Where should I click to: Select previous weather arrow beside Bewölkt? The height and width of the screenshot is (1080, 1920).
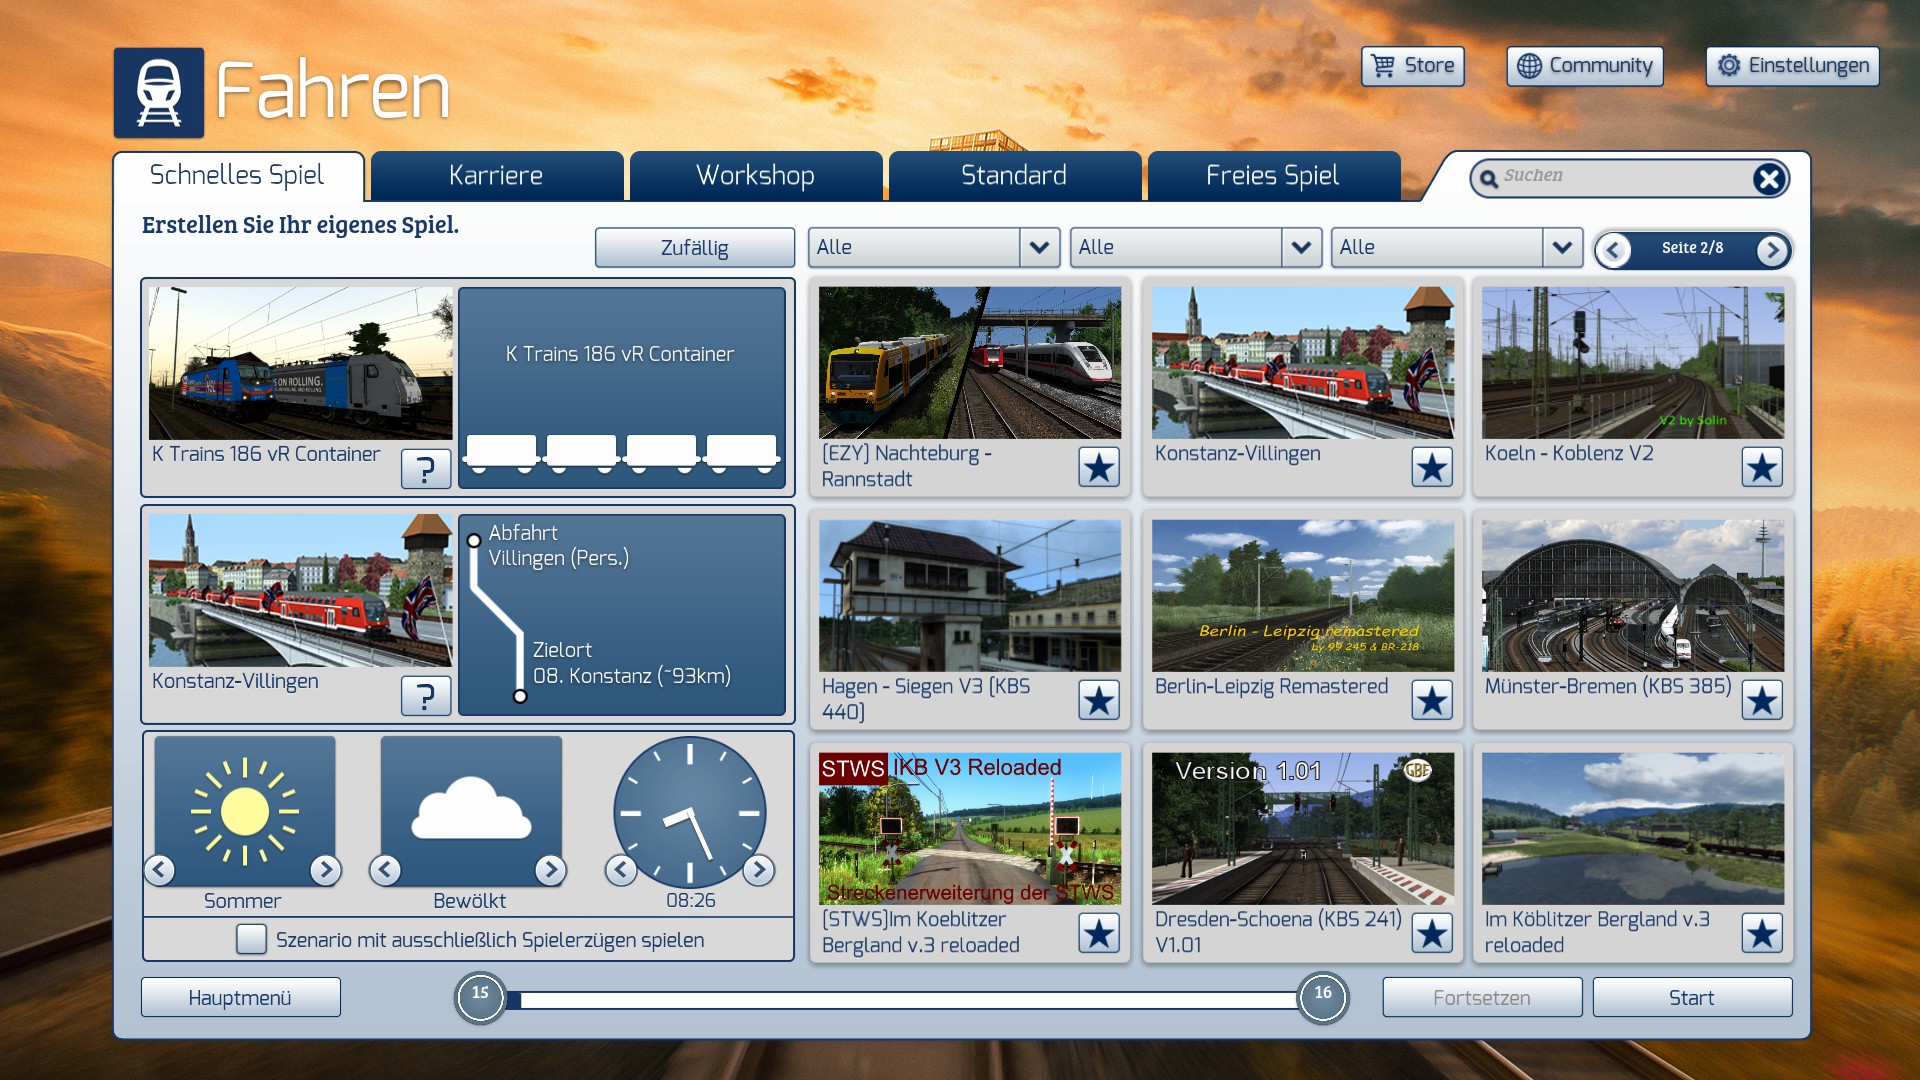click(x=385, y=870)
